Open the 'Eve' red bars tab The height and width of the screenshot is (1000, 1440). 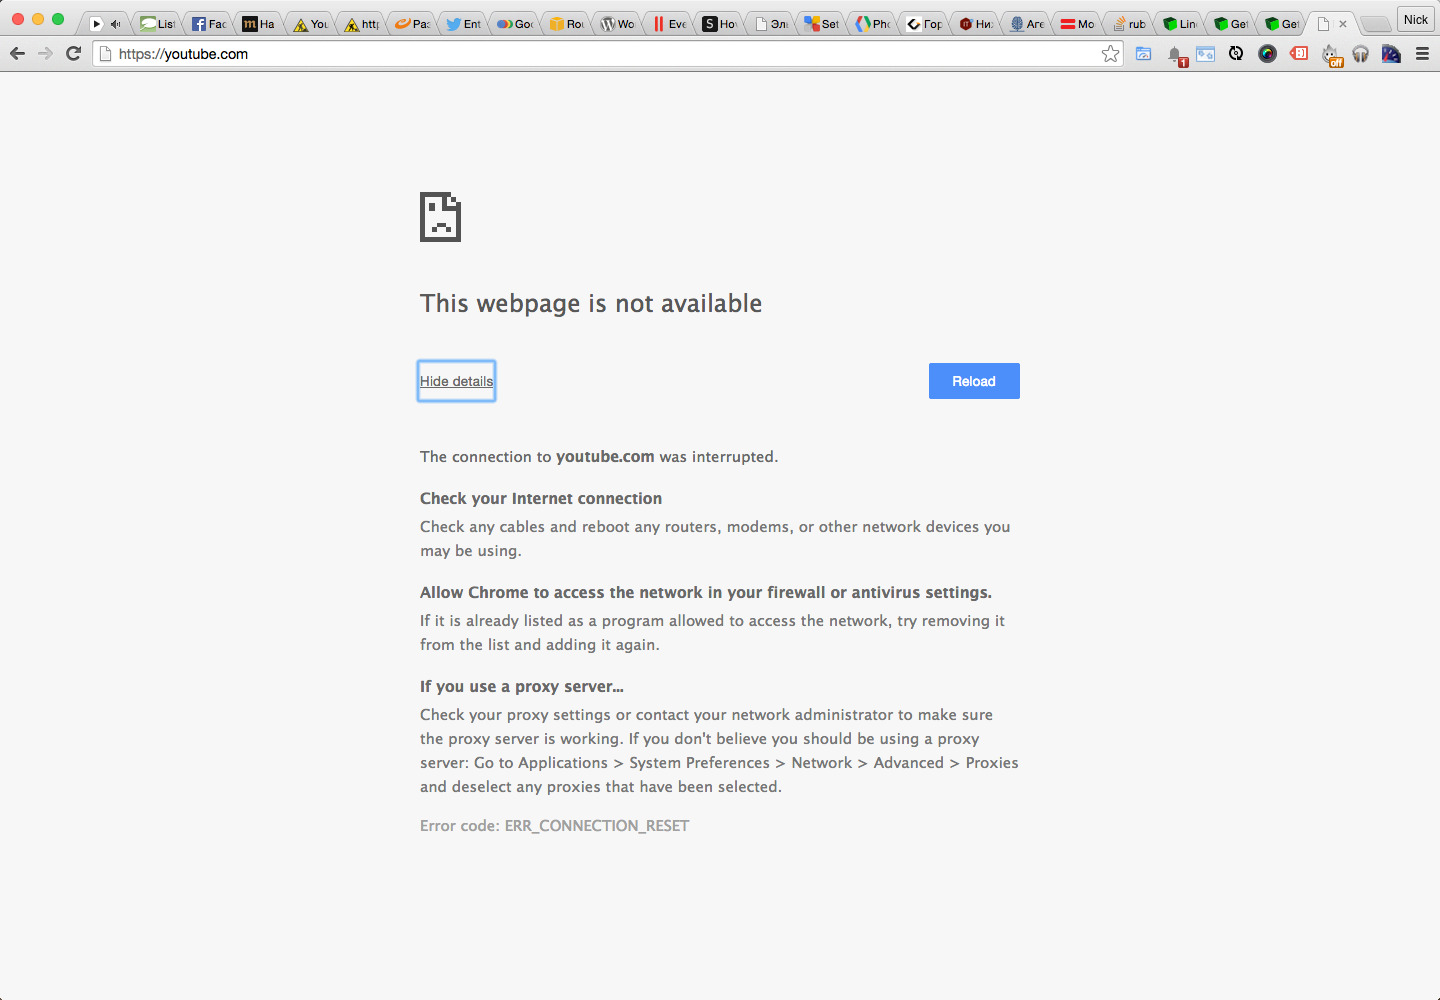[x=668, y=24]
